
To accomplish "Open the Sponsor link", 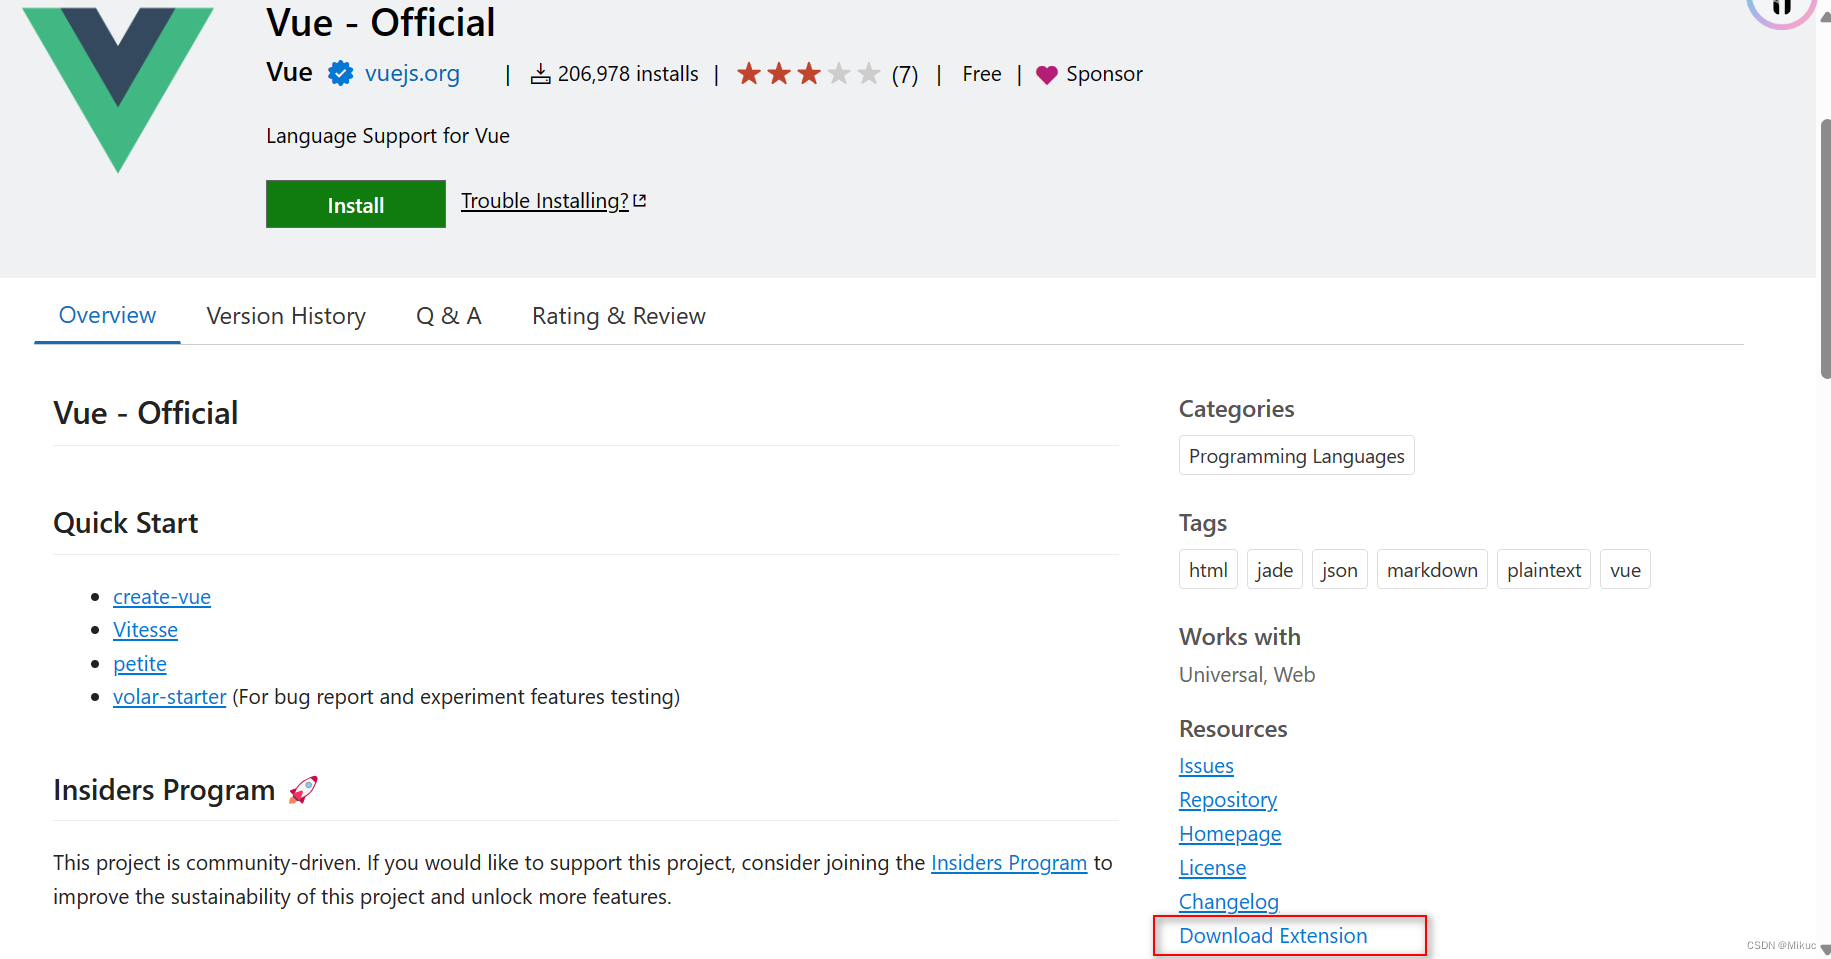I will click(x=1104, y=74).
